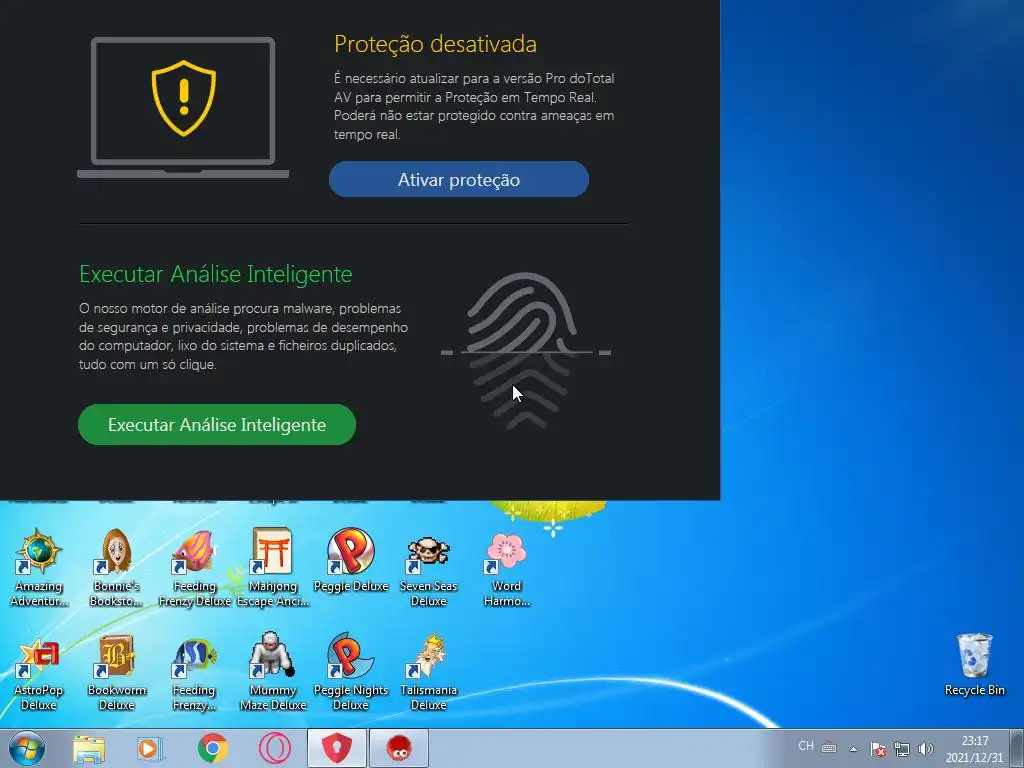Open Windows Explorer from taskbar
1024x768 pixels.
pos(89,748)
